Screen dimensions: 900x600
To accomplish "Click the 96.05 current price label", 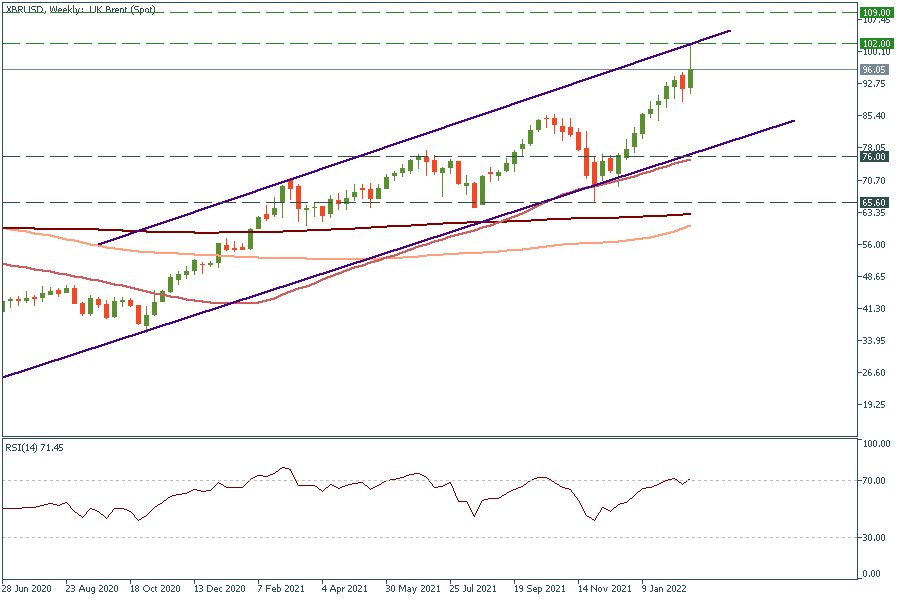I will [875, 70].
